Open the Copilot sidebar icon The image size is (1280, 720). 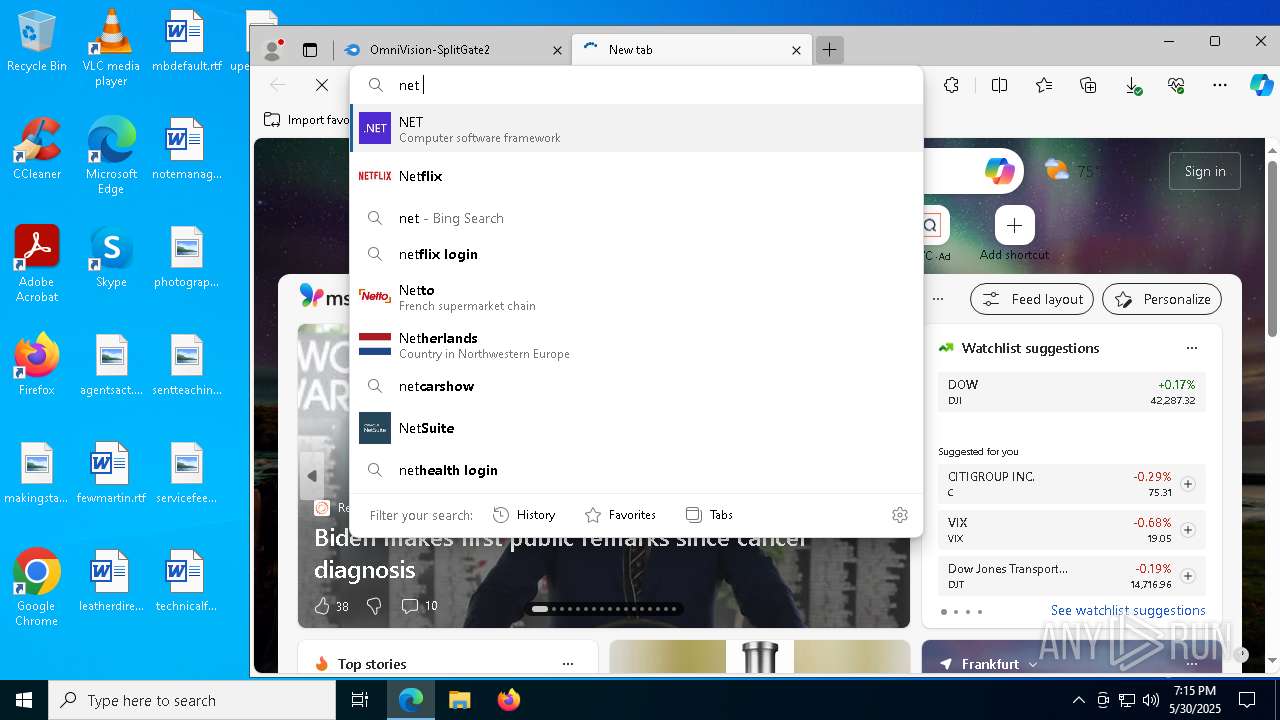pos(1262,85)
